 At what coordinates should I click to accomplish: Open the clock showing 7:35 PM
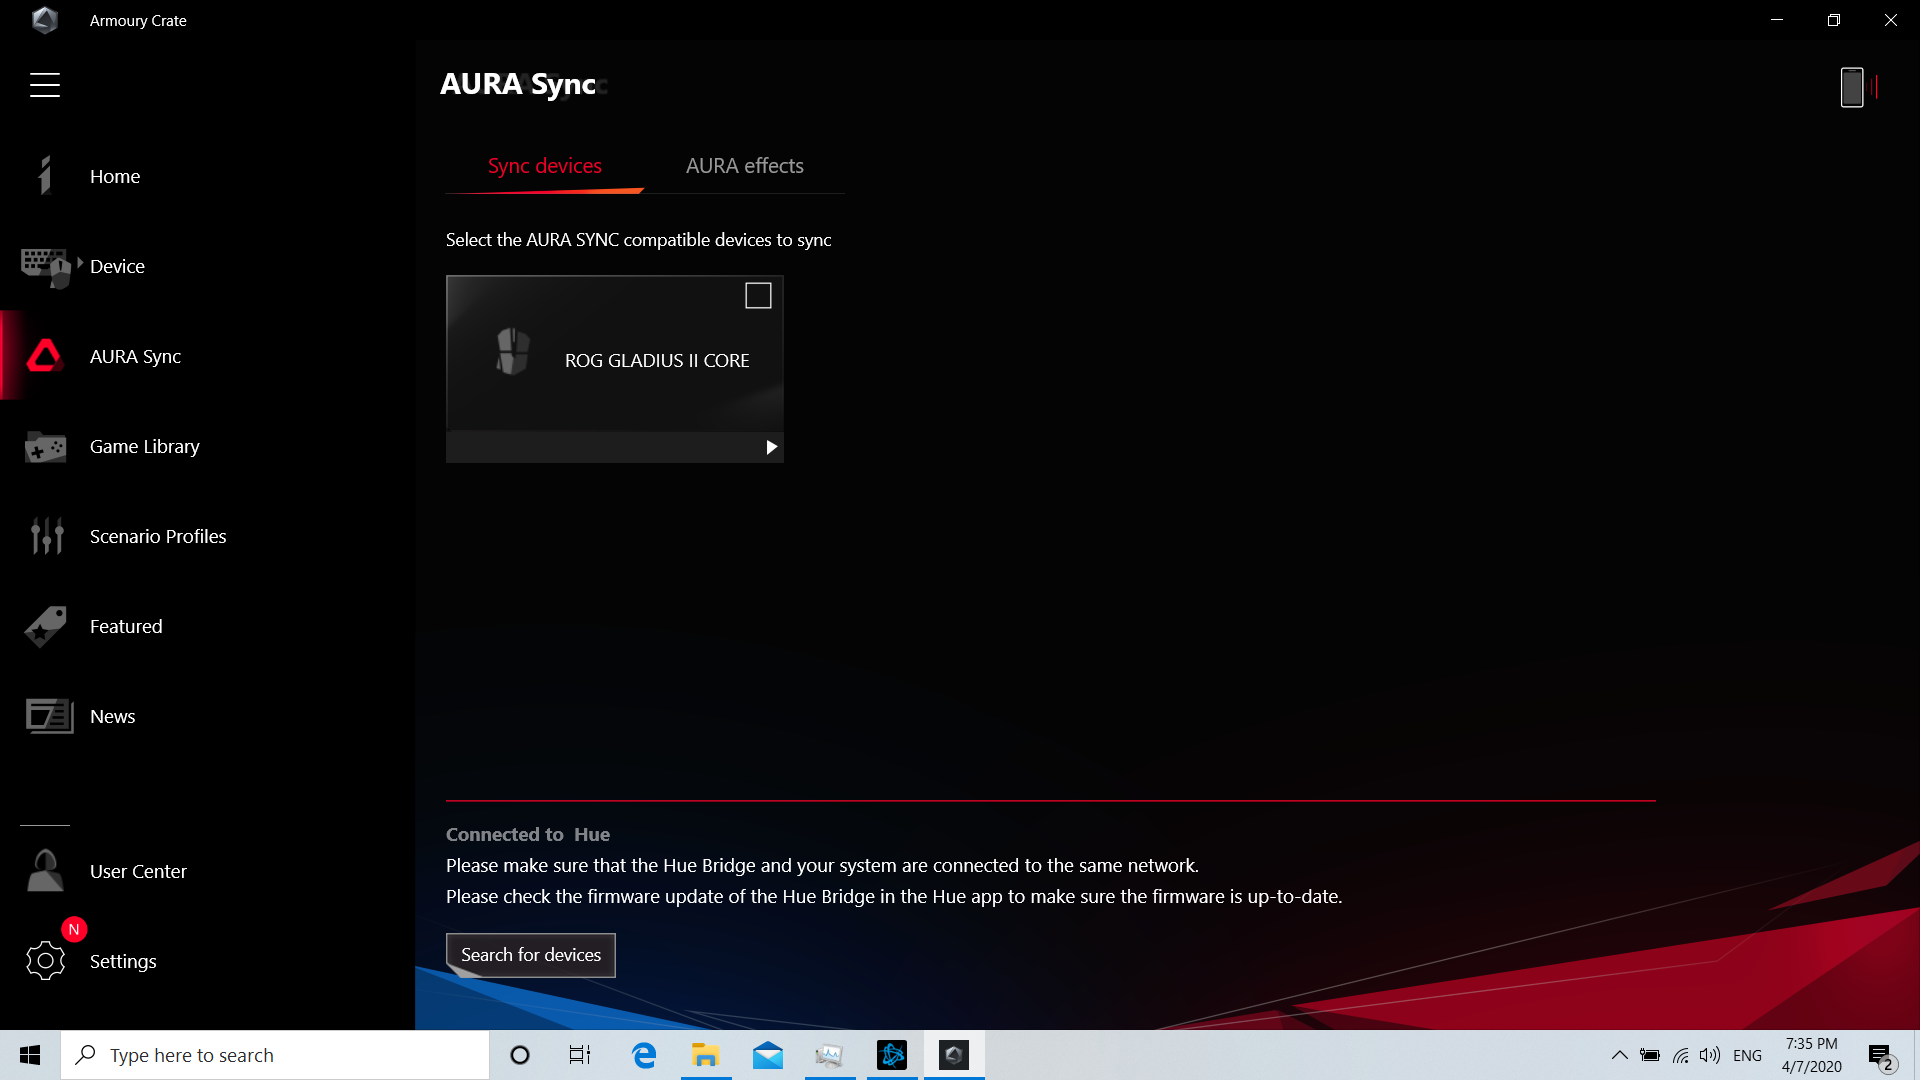[x=1811, y=1055]
